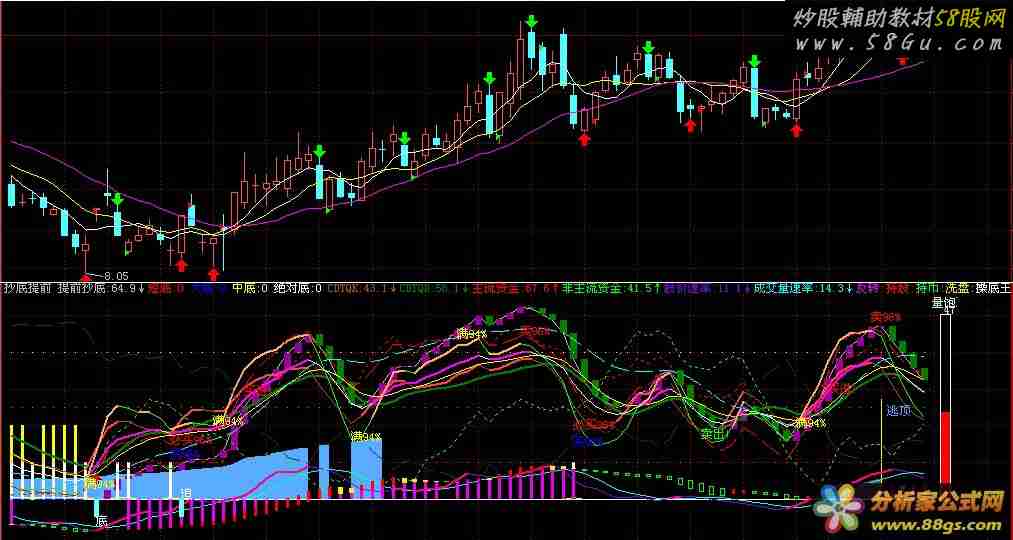The width and height of the screenshot is (1013, 540).
Task: Click the 底 bottom signal marker
Action: (101, 521)
